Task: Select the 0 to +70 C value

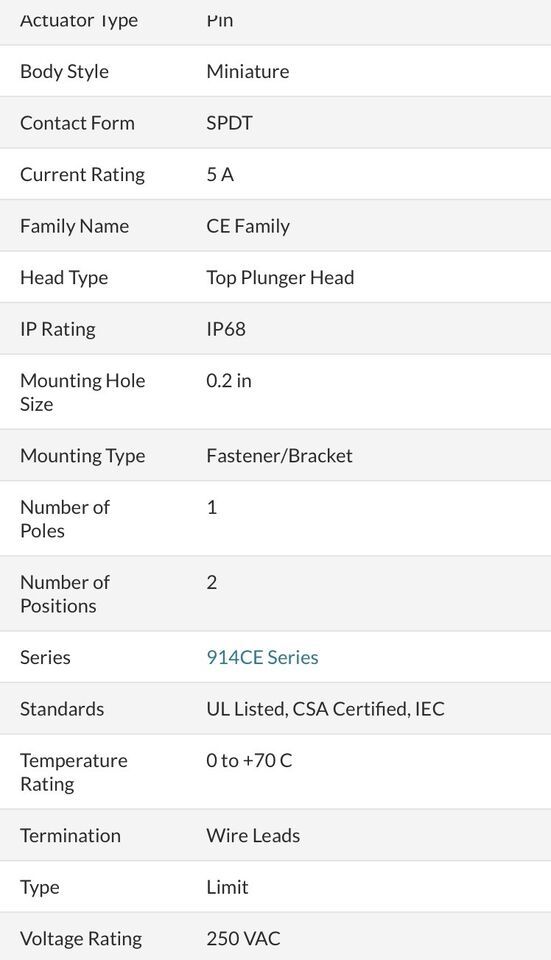Action: [x=249, y=760]
